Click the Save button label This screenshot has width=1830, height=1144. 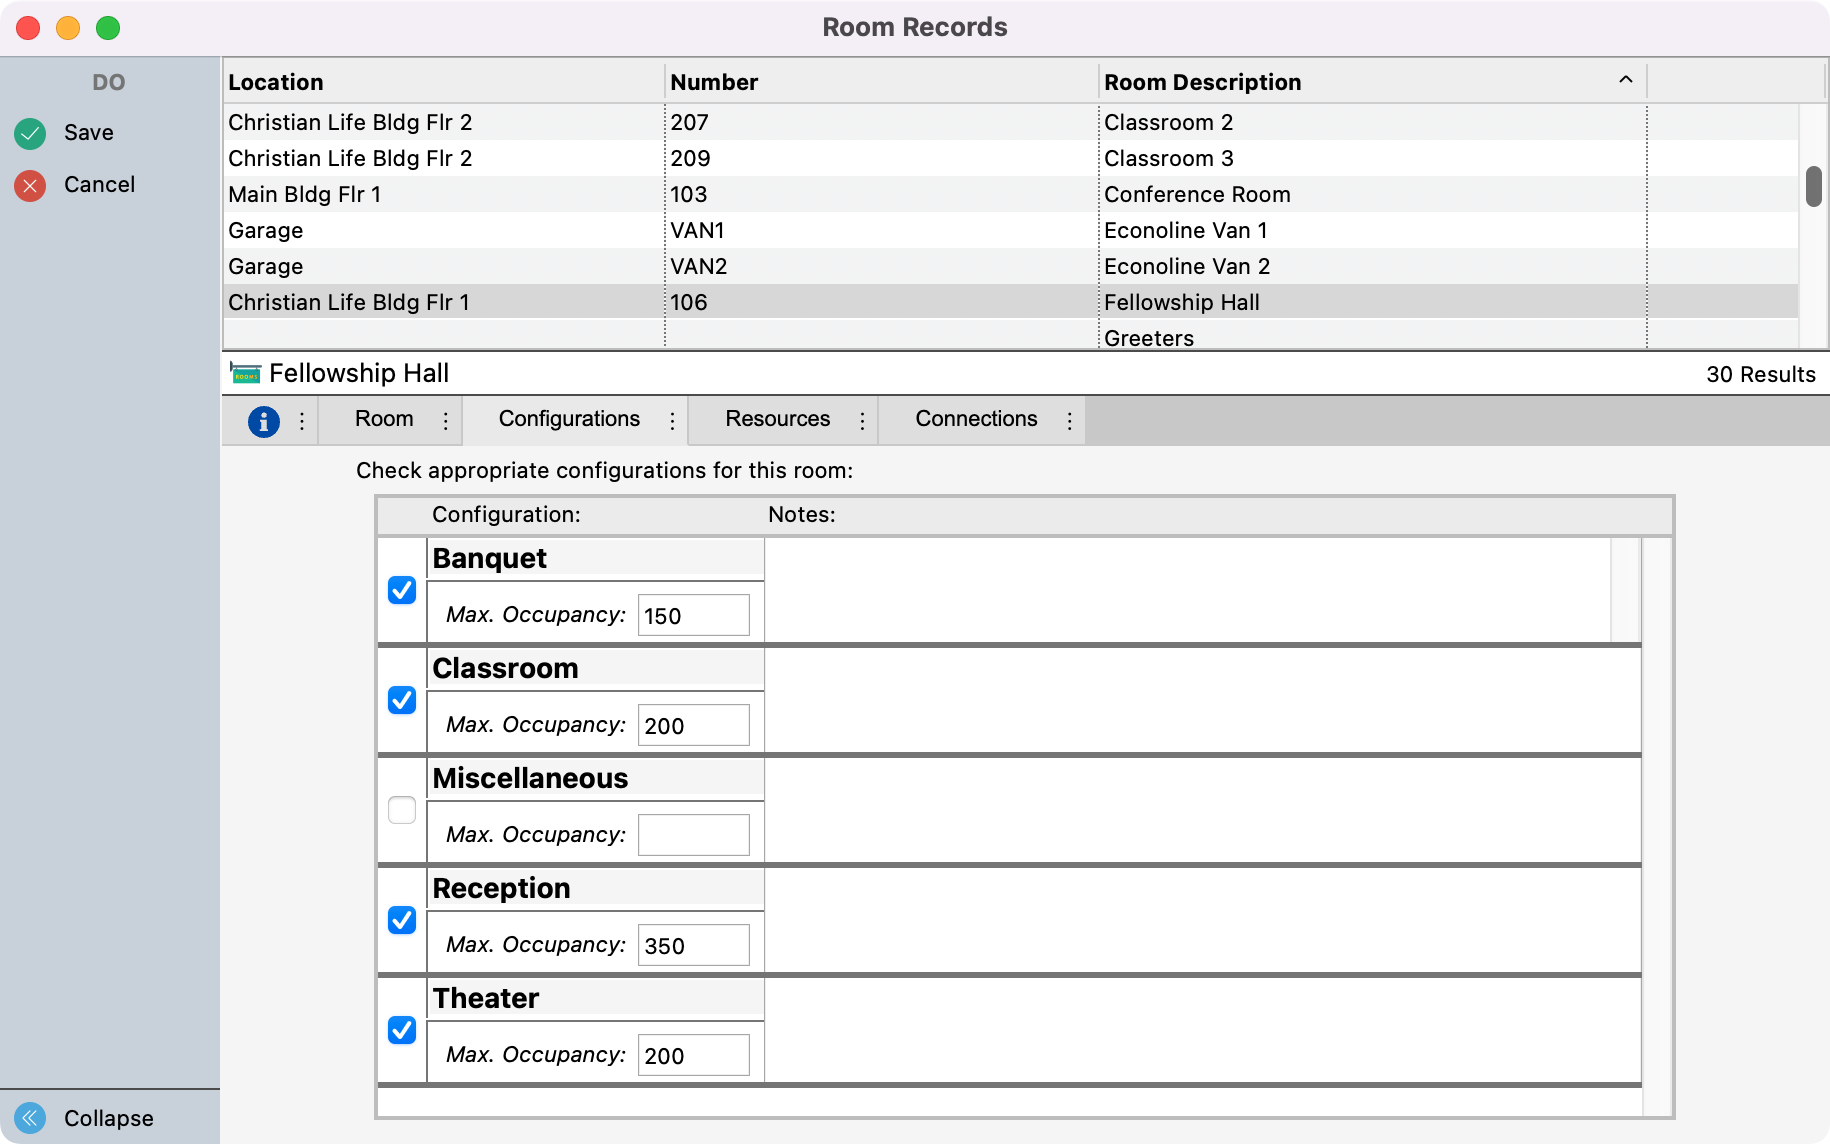point(88,133)
